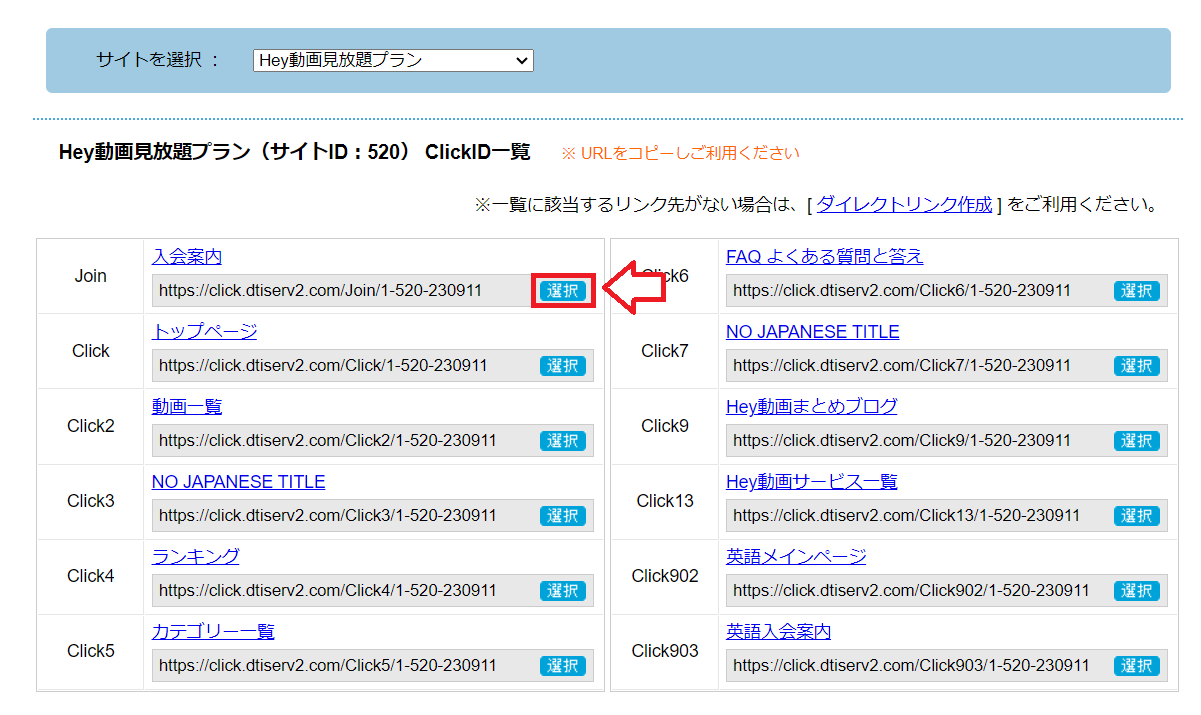Screen dimensions: 1201x715
Task: Click the "Click7" row label
Action: (x=665, y=351)
